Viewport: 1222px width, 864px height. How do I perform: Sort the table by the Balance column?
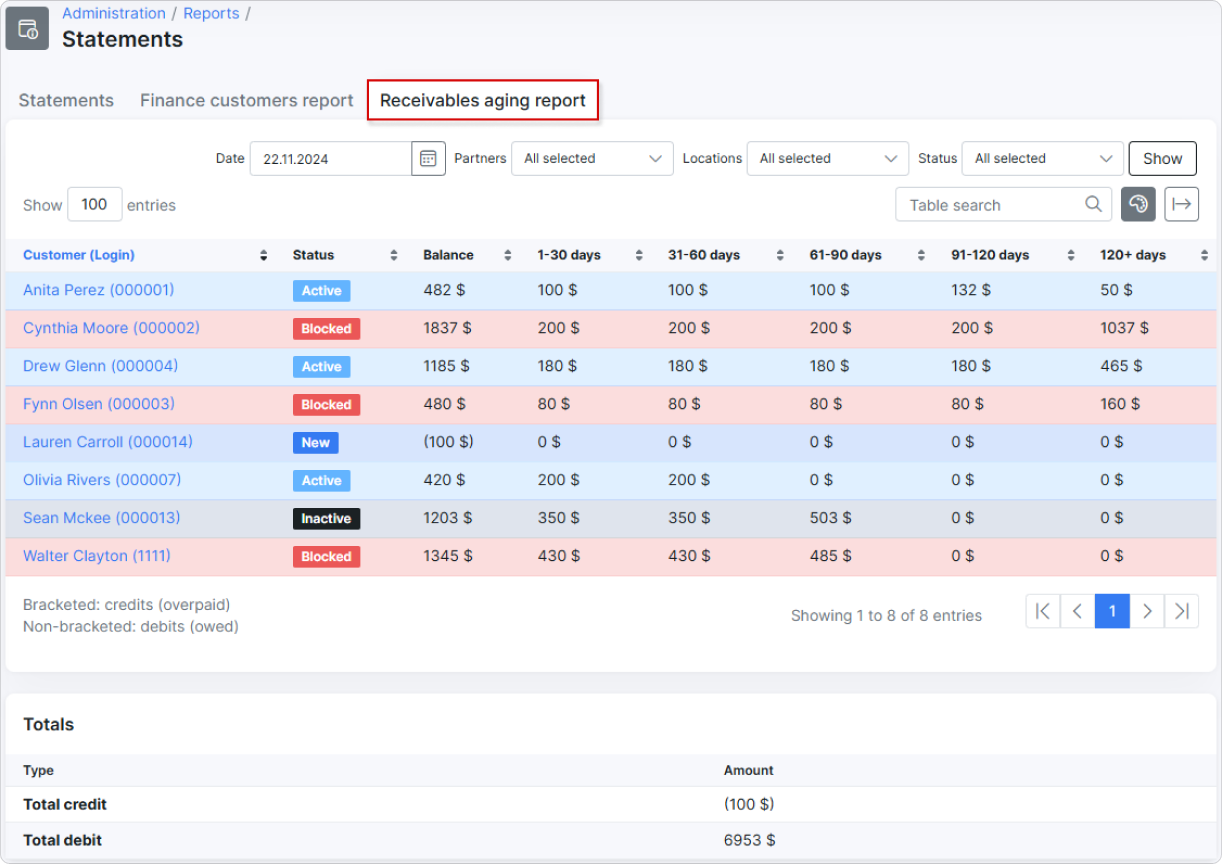coord(507,255)
